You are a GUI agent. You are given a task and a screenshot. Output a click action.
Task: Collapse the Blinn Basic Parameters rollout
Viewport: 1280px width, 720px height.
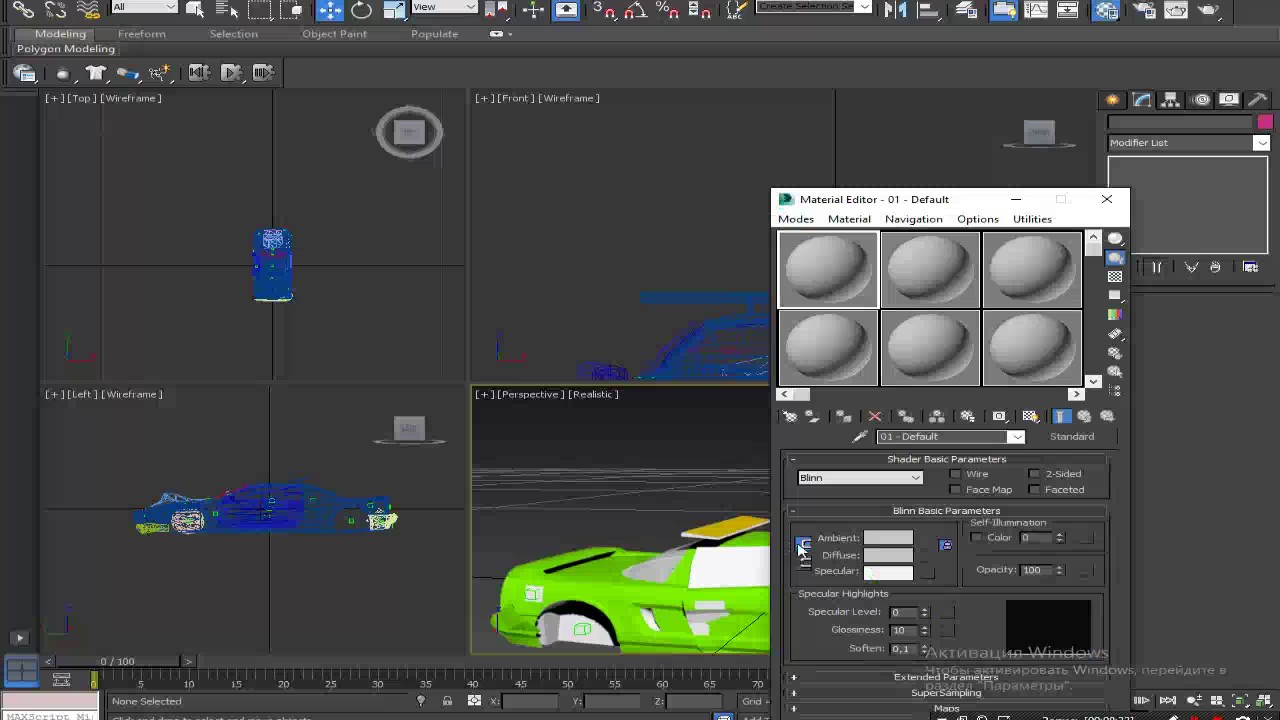946,511
